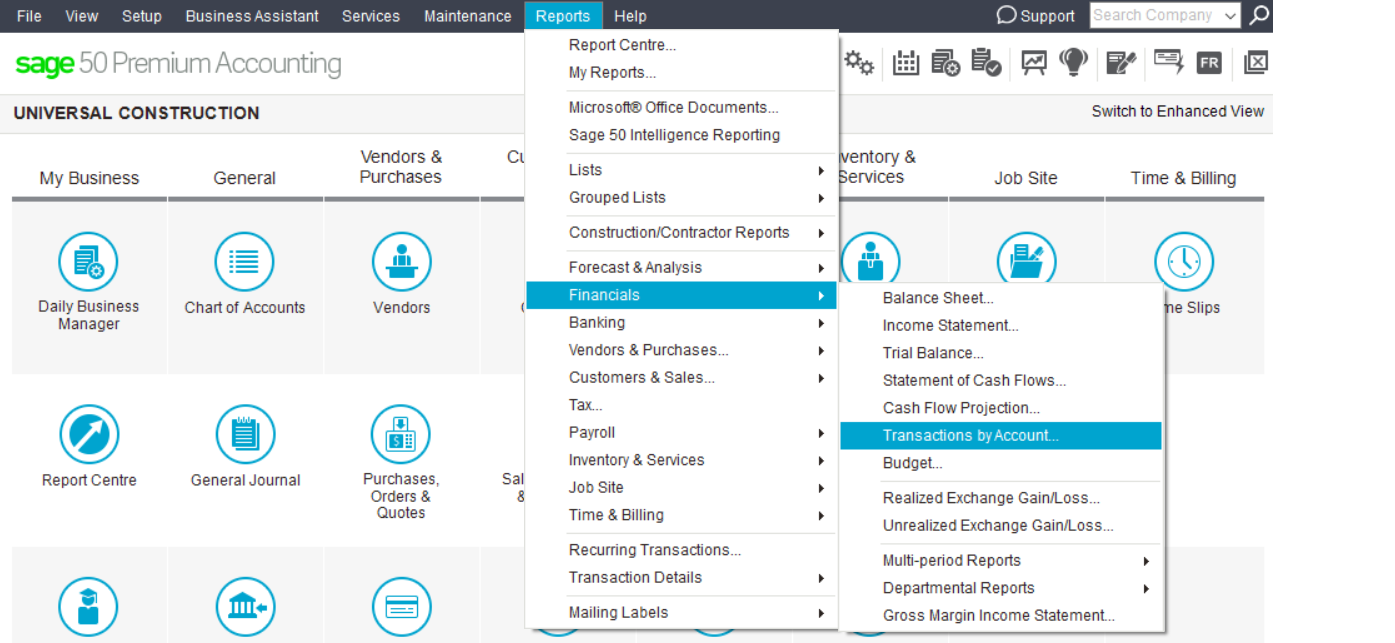Click the Time Slips clock icon
Screen dimensions: 1395x643
pyautogui.click(x=1184, y=262)
